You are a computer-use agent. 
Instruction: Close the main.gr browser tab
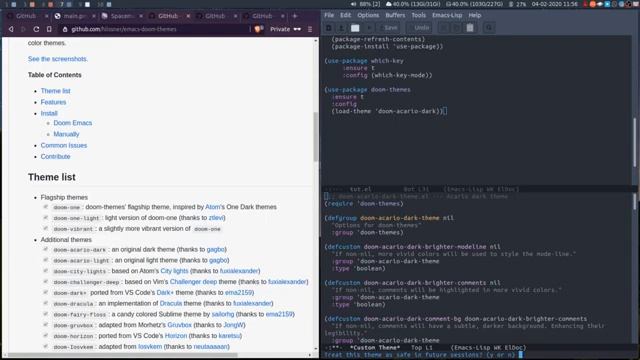tap(93, 16)
